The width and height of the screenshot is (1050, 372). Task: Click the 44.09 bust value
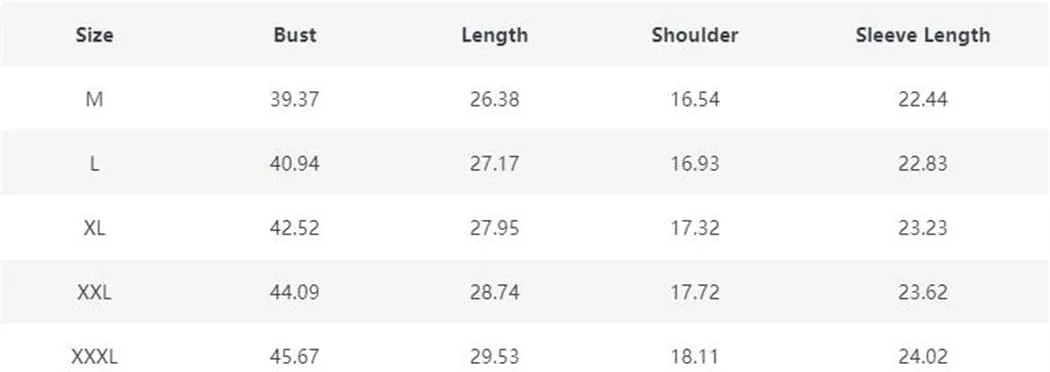(295, 292)
